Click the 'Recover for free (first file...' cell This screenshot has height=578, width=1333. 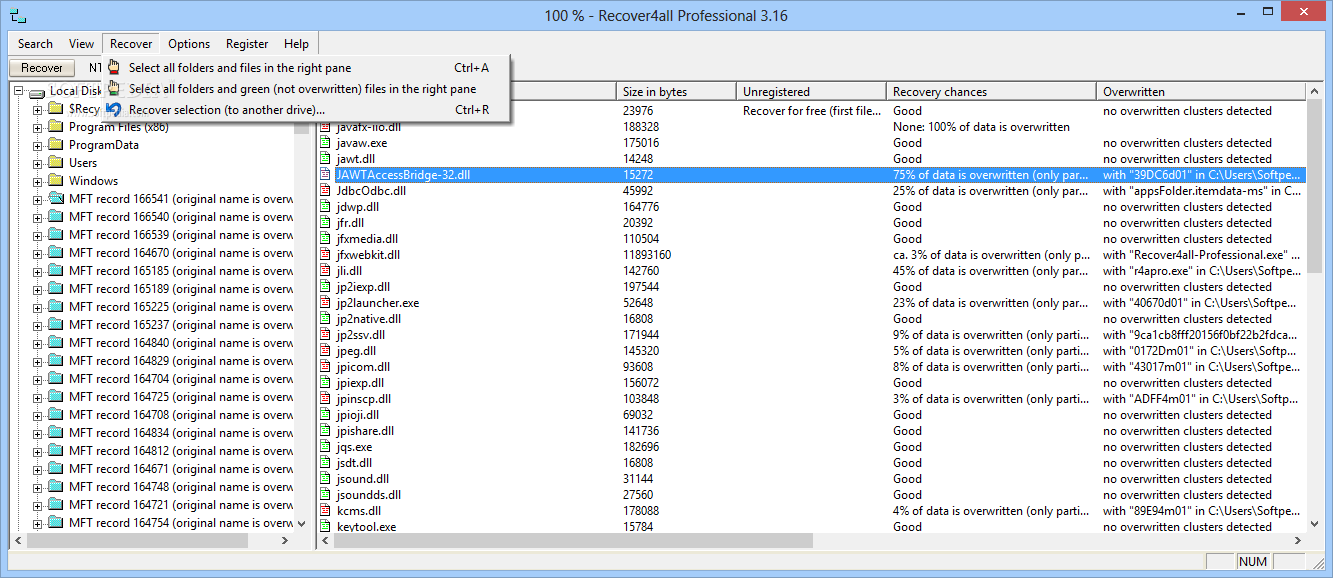(812, 111)
